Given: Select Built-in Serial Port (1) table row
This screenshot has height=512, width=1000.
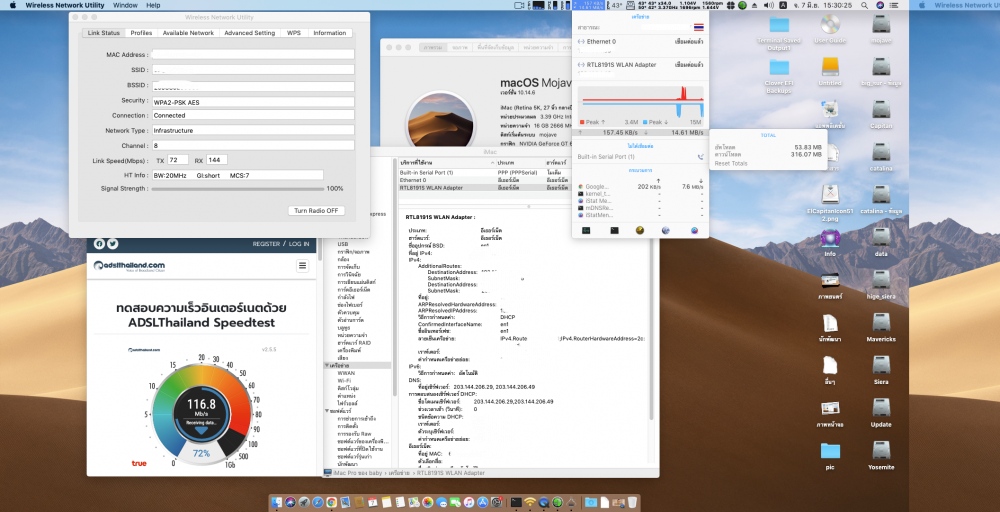Looking at the screenshot, I should pyautogui.click(x=483, y=172).
